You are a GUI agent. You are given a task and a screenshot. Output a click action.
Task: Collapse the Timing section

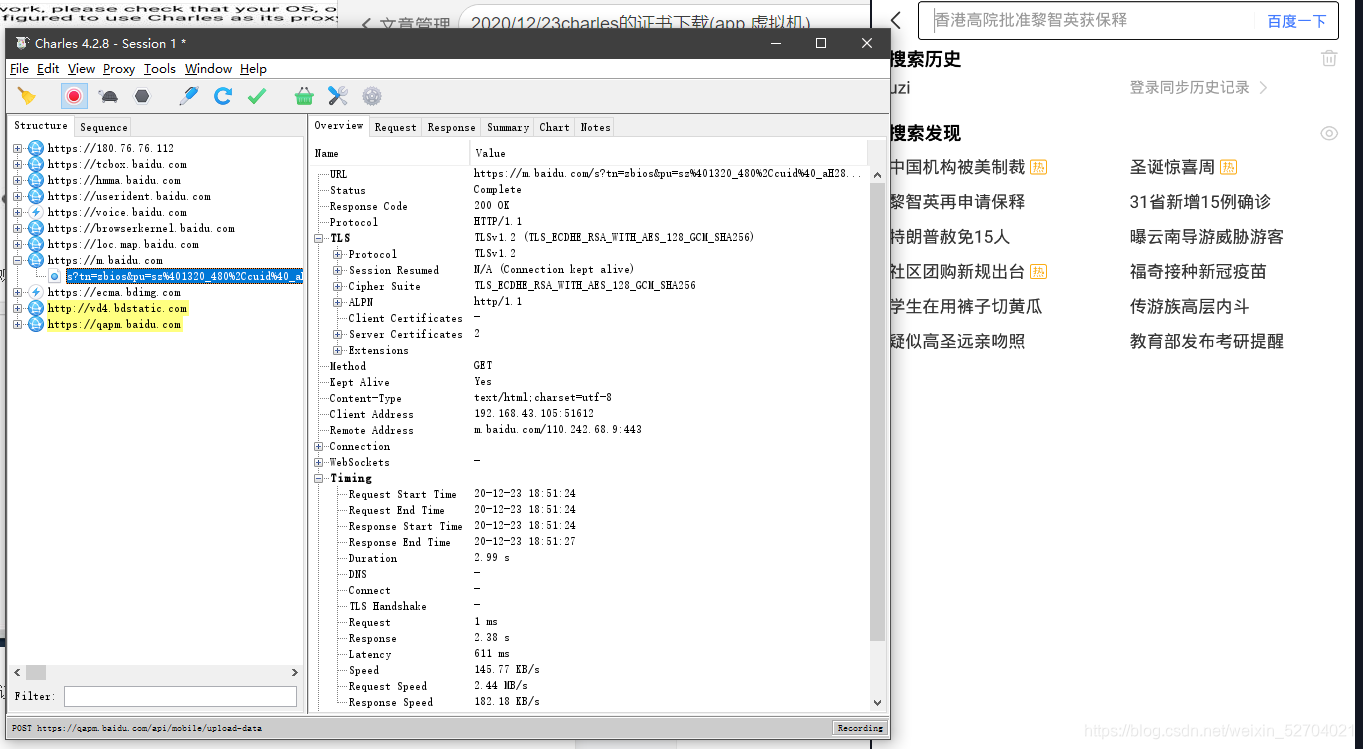click(x=319, y=478)
